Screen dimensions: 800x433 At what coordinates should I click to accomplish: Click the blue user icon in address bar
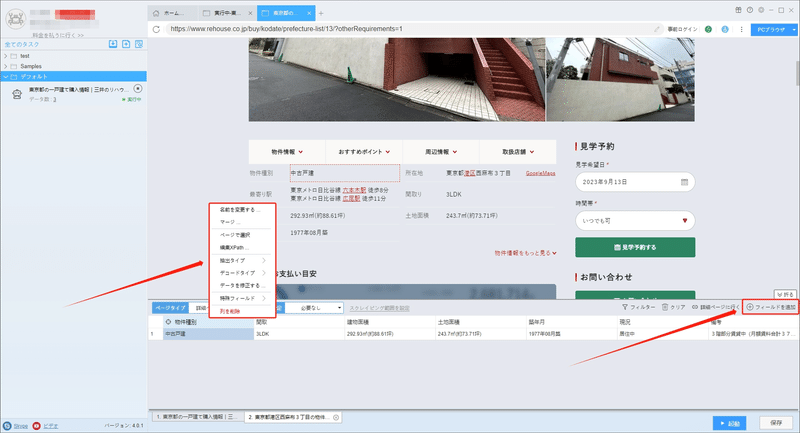tap(725, 29)
